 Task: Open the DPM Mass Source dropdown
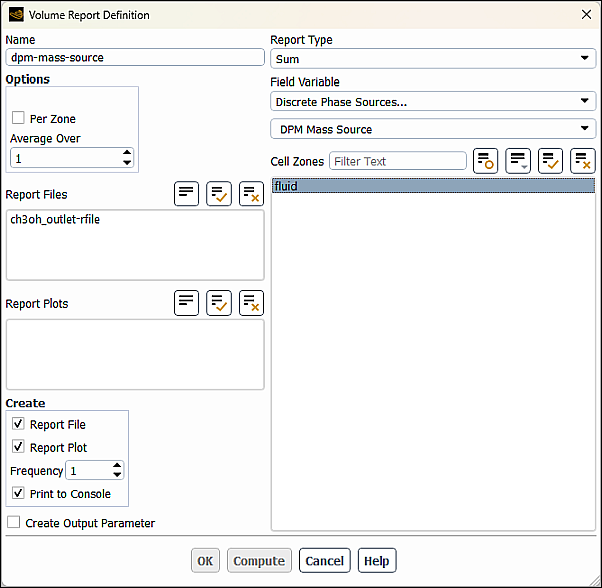[432, 129]
